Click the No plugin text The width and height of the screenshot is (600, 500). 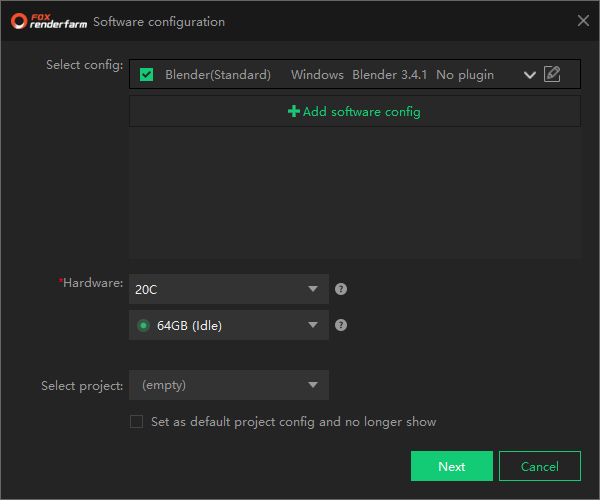point(465,75)
